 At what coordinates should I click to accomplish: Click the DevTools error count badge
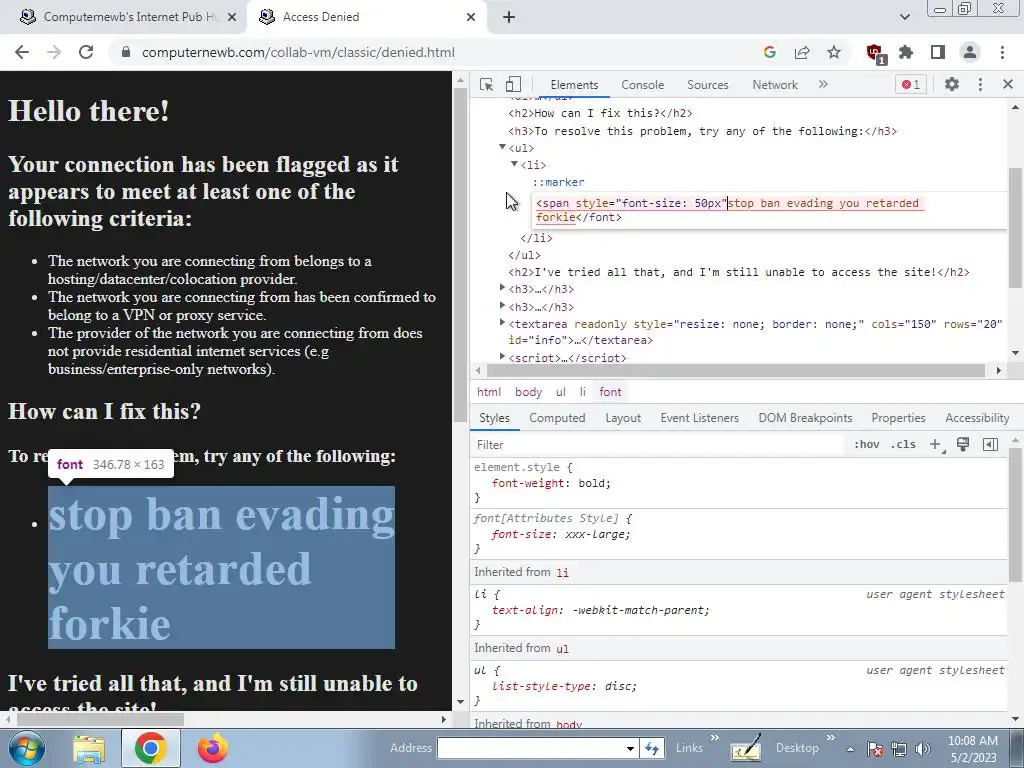910,84
